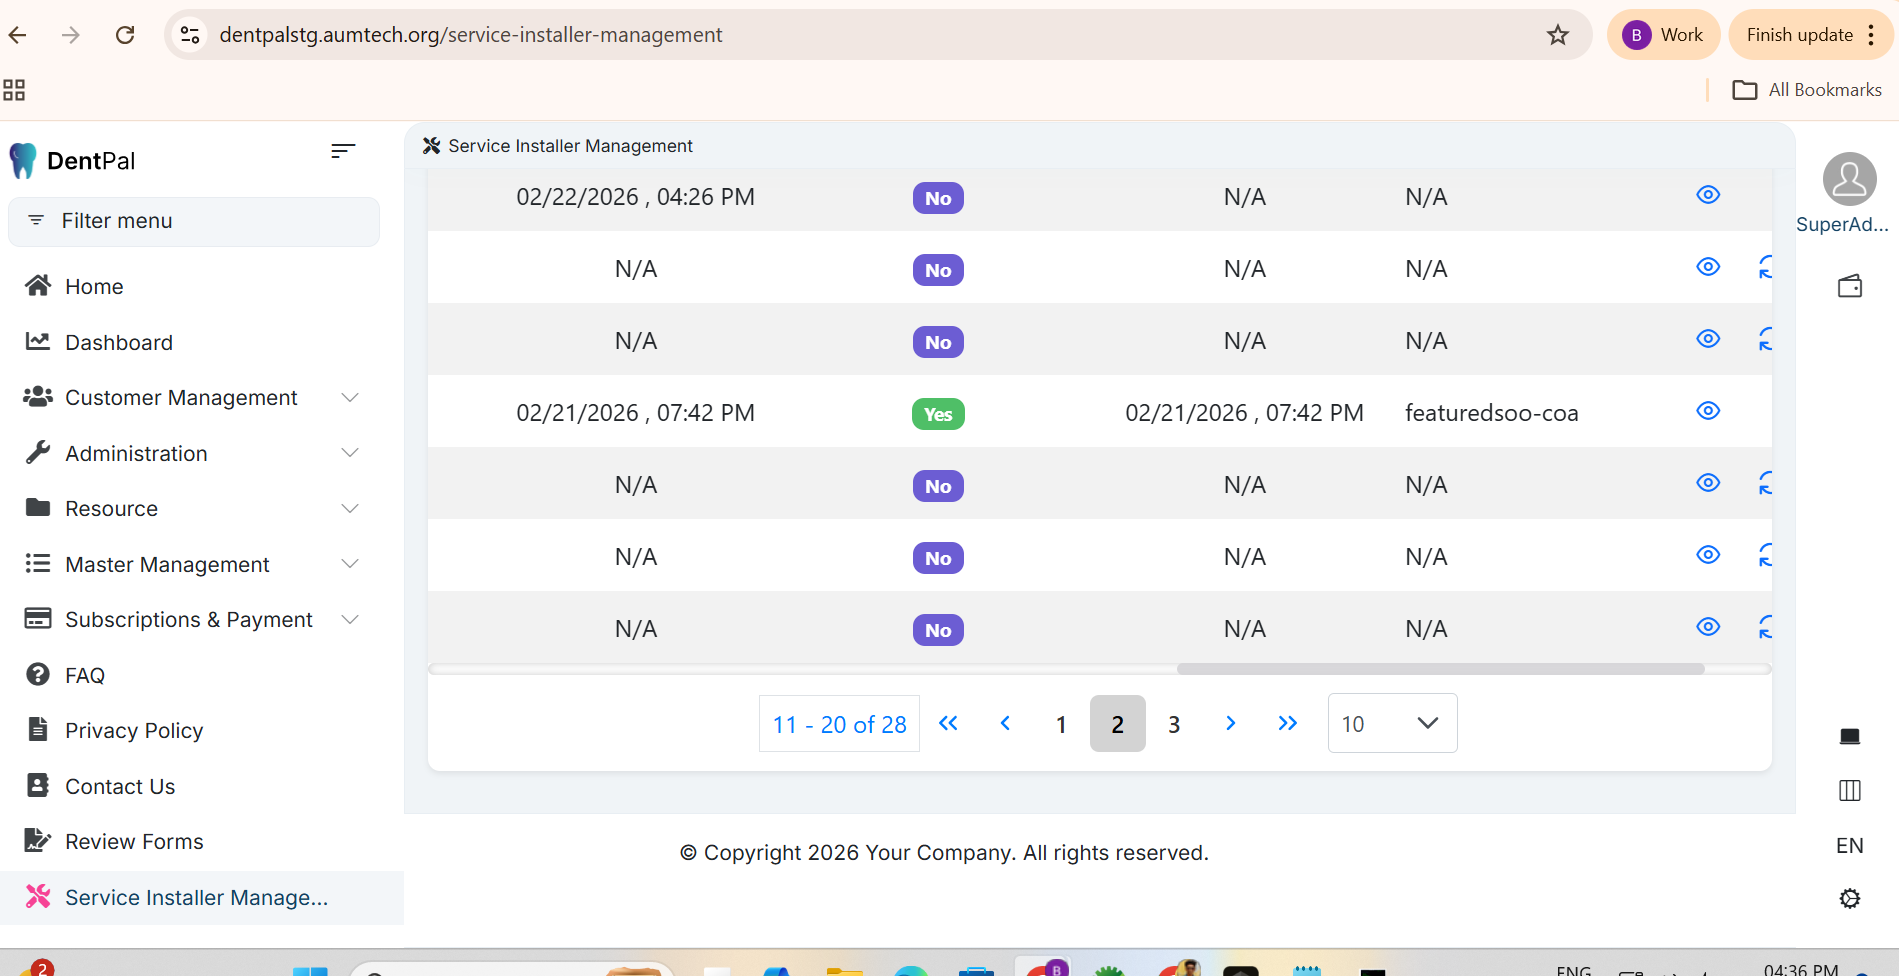Click the settings gear icon

click(1849, 898)
